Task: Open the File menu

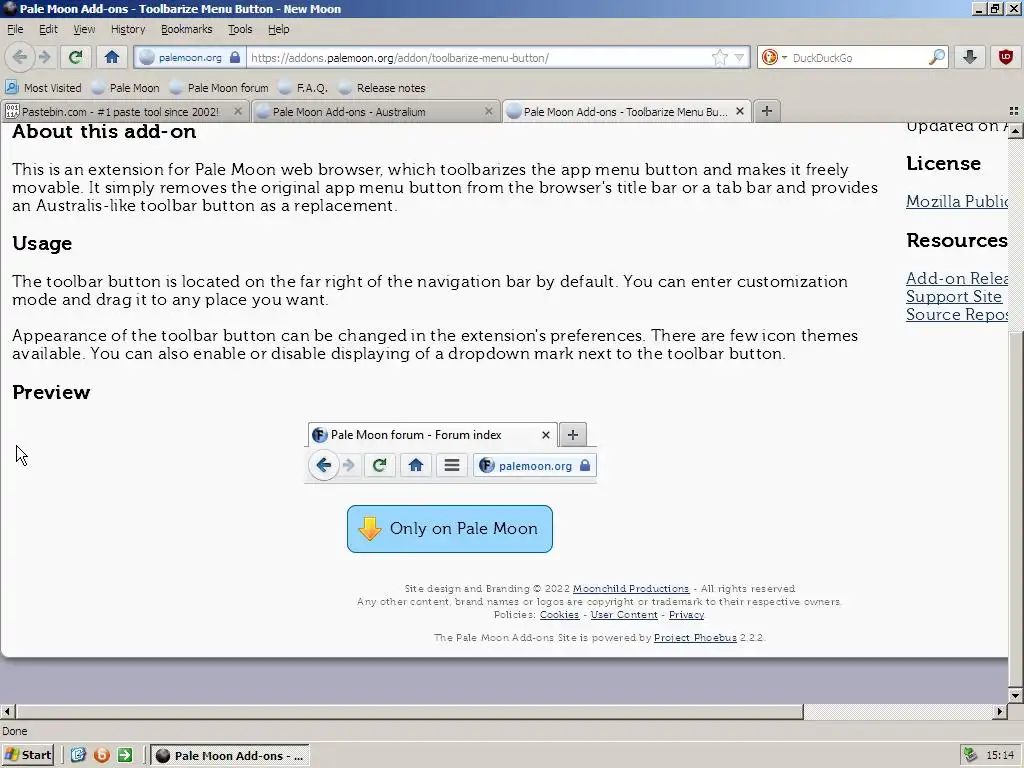Action: 15,29
